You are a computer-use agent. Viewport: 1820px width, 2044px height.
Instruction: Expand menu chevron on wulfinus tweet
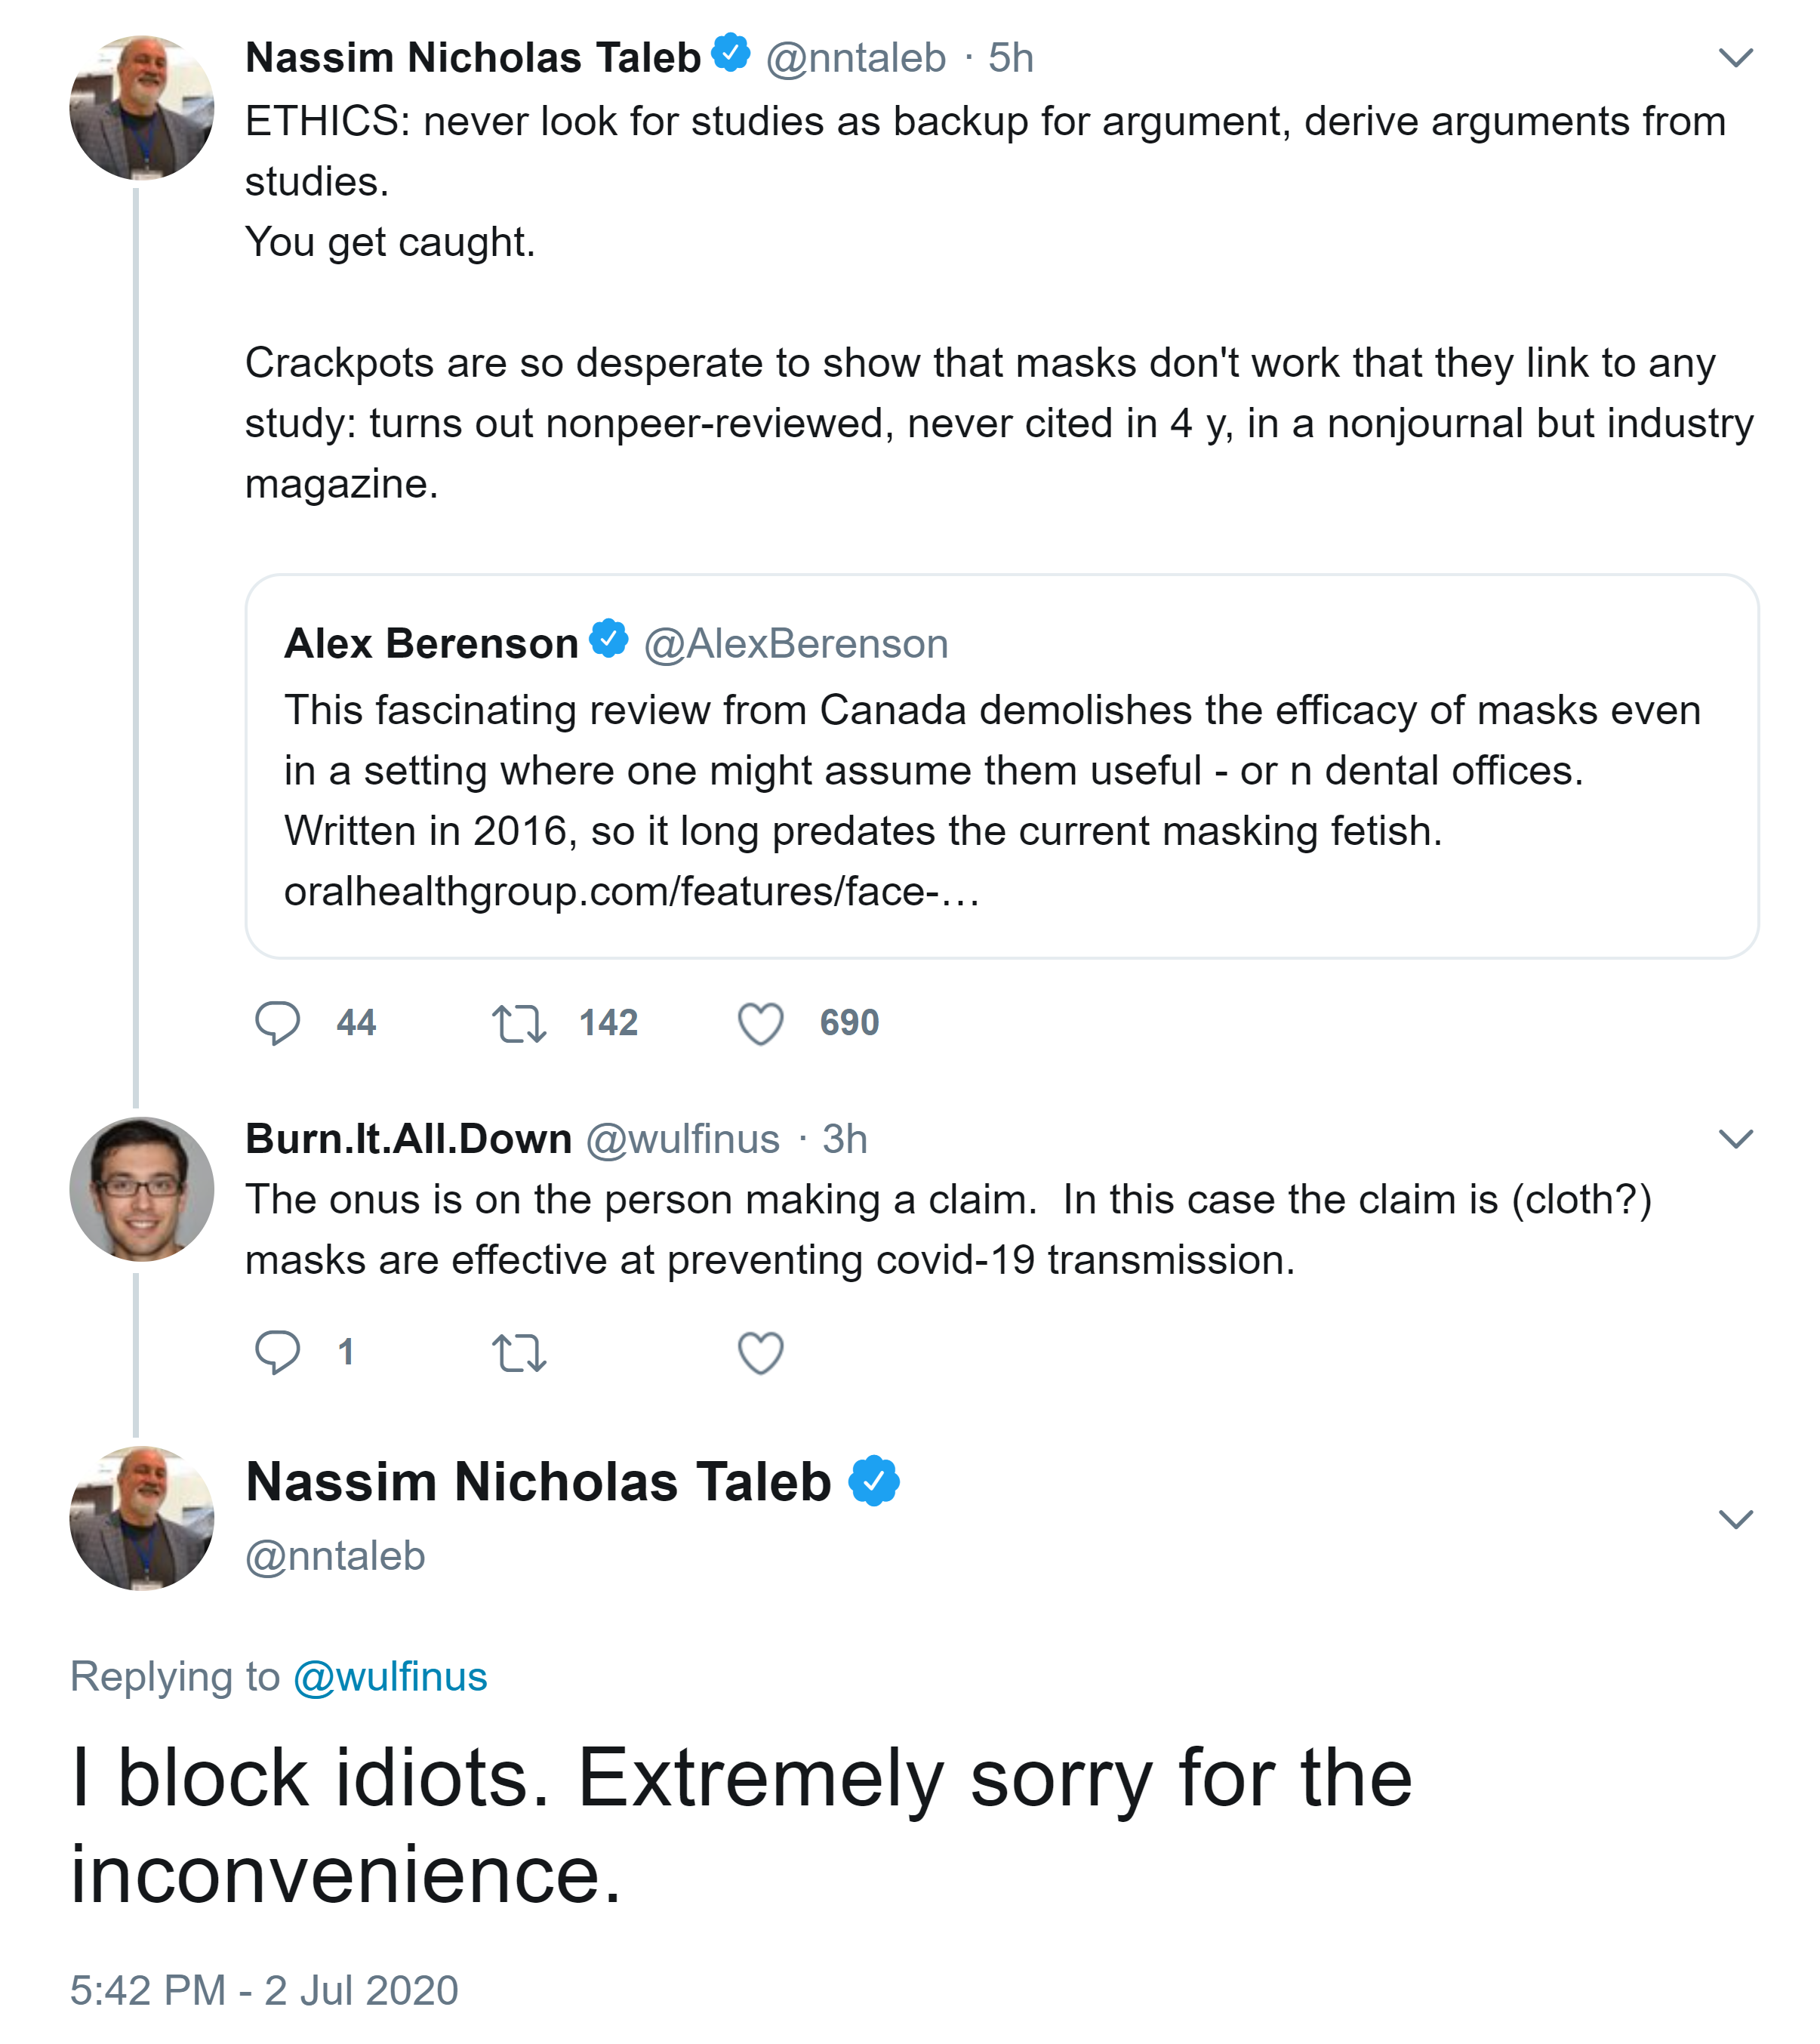click(x=1735, y=1139)
